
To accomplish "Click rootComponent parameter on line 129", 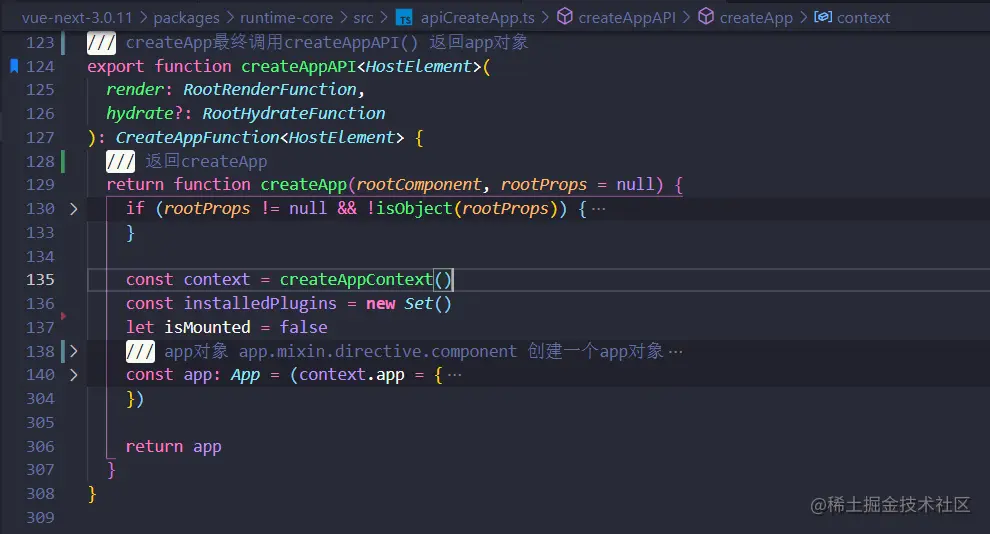I will [x=419, y=184].
